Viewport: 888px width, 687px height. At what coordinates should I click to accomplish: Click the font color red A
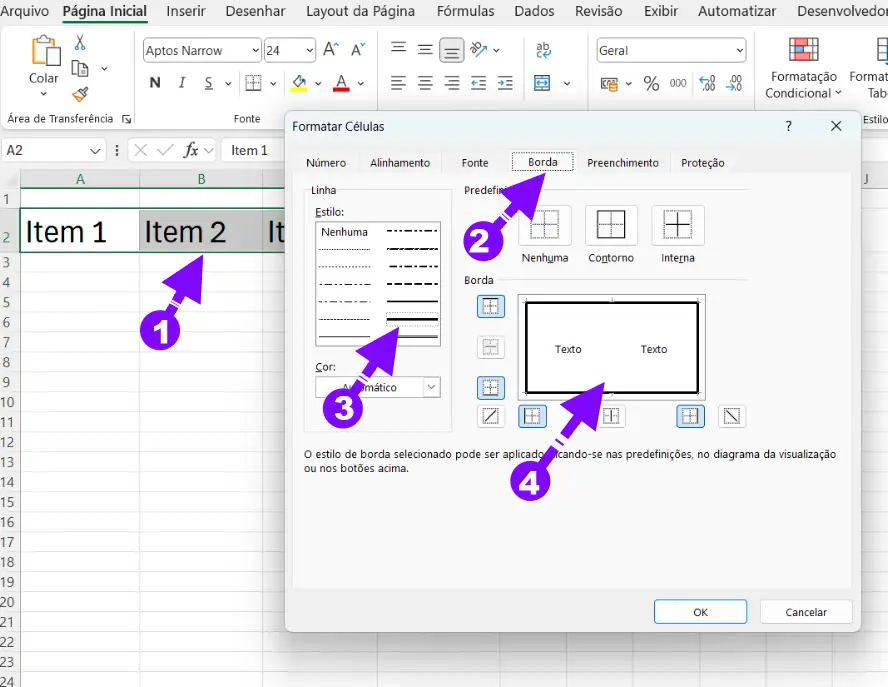click(x=341, y=84)
